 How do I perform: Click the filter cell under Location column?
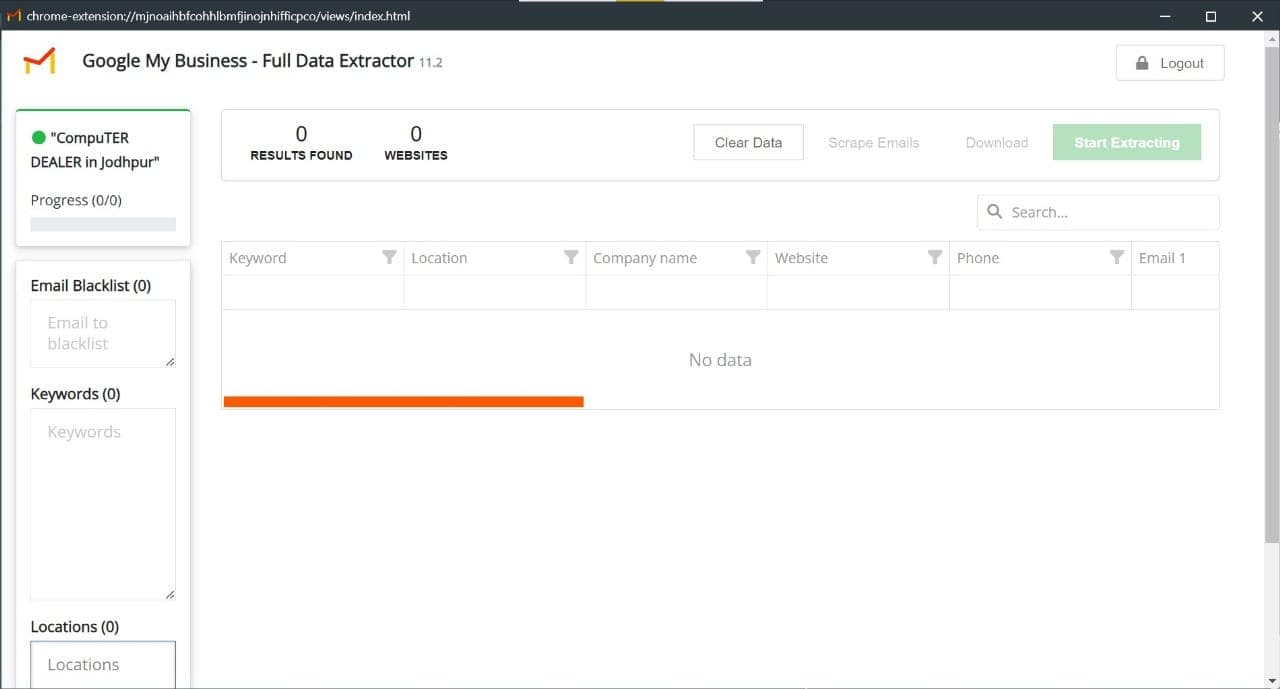tap(495, 292)
